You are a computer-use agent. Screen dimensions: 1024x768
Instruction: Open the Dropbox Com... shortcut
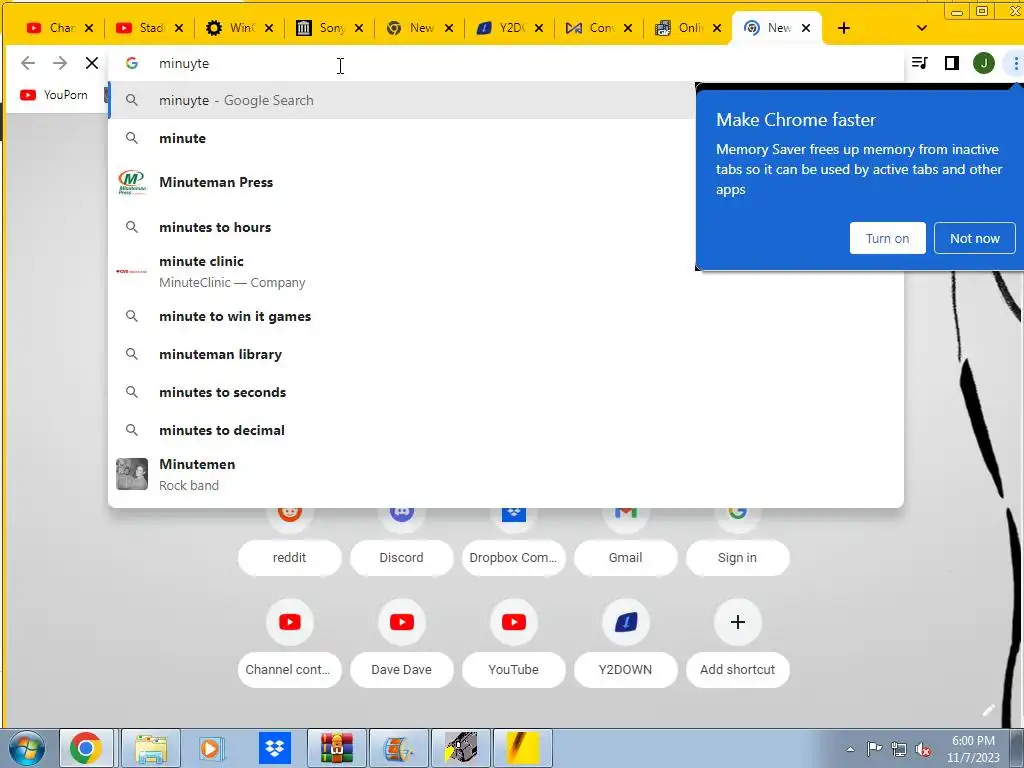513,557
